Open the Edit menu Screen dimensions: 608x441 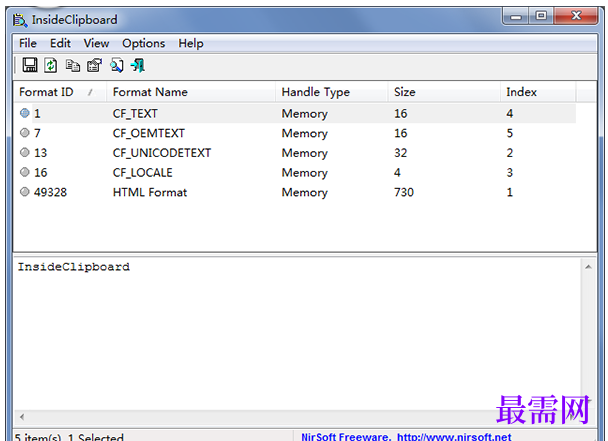(60, 43)
